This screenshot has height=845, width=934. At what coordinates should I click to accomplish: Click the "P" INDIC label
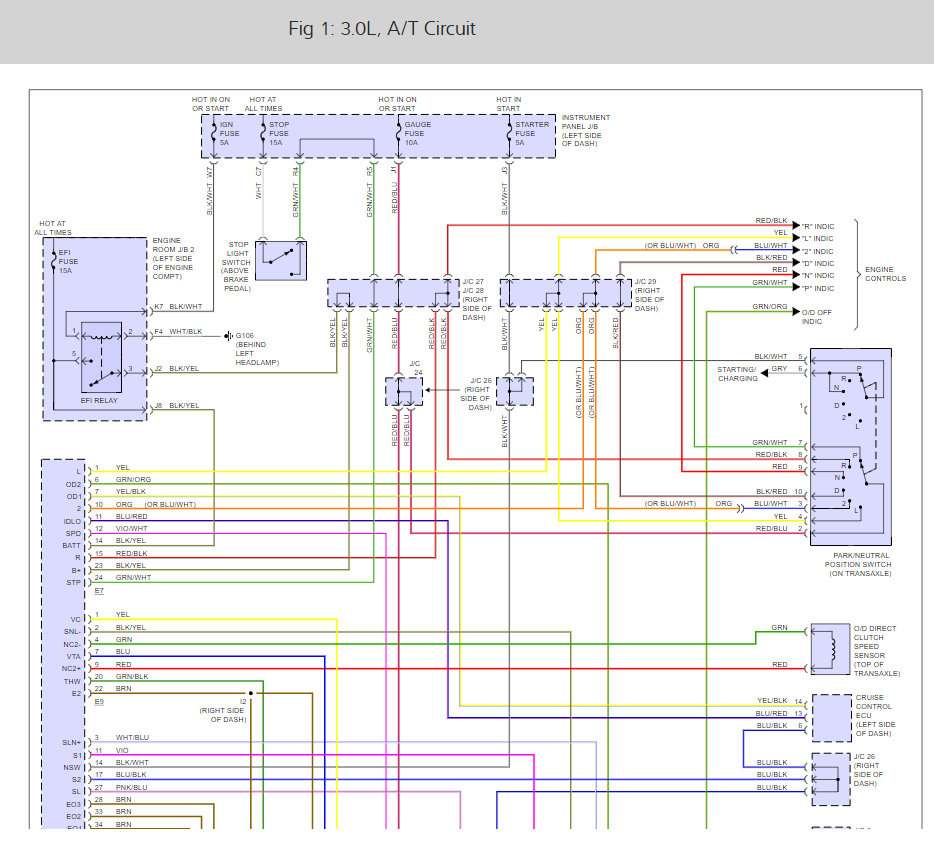(x=818, y=288)
